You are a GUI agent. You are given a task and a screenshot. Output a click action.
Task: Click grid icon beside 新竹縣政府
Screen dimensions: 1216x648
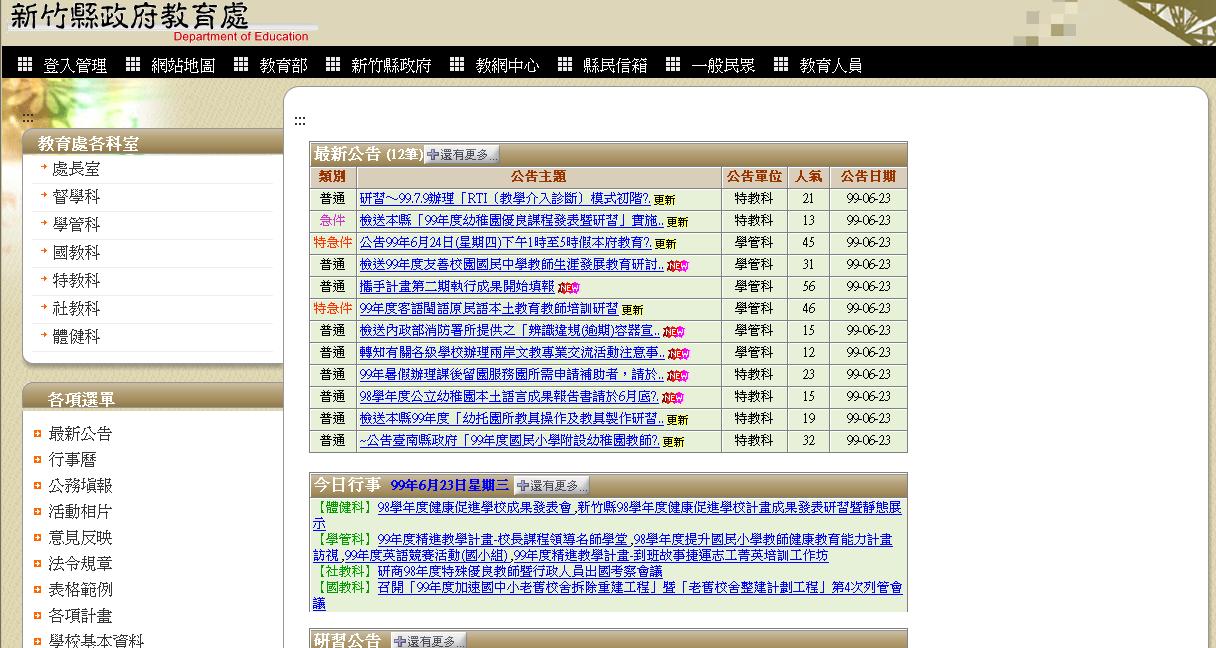click(333, 64)
